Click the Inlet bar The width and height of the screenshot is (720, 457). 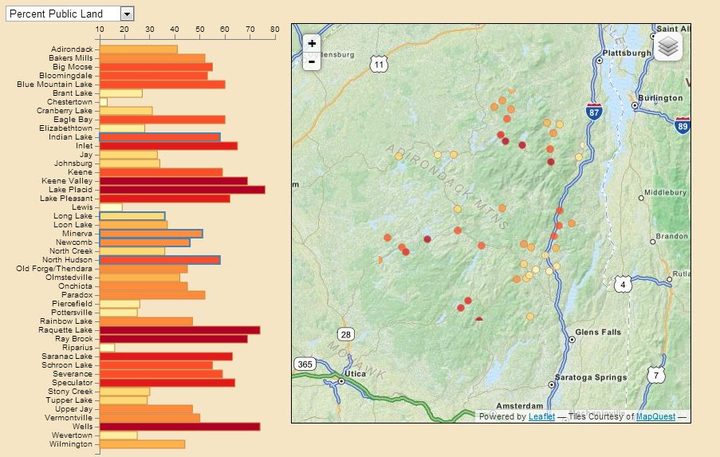169,146
